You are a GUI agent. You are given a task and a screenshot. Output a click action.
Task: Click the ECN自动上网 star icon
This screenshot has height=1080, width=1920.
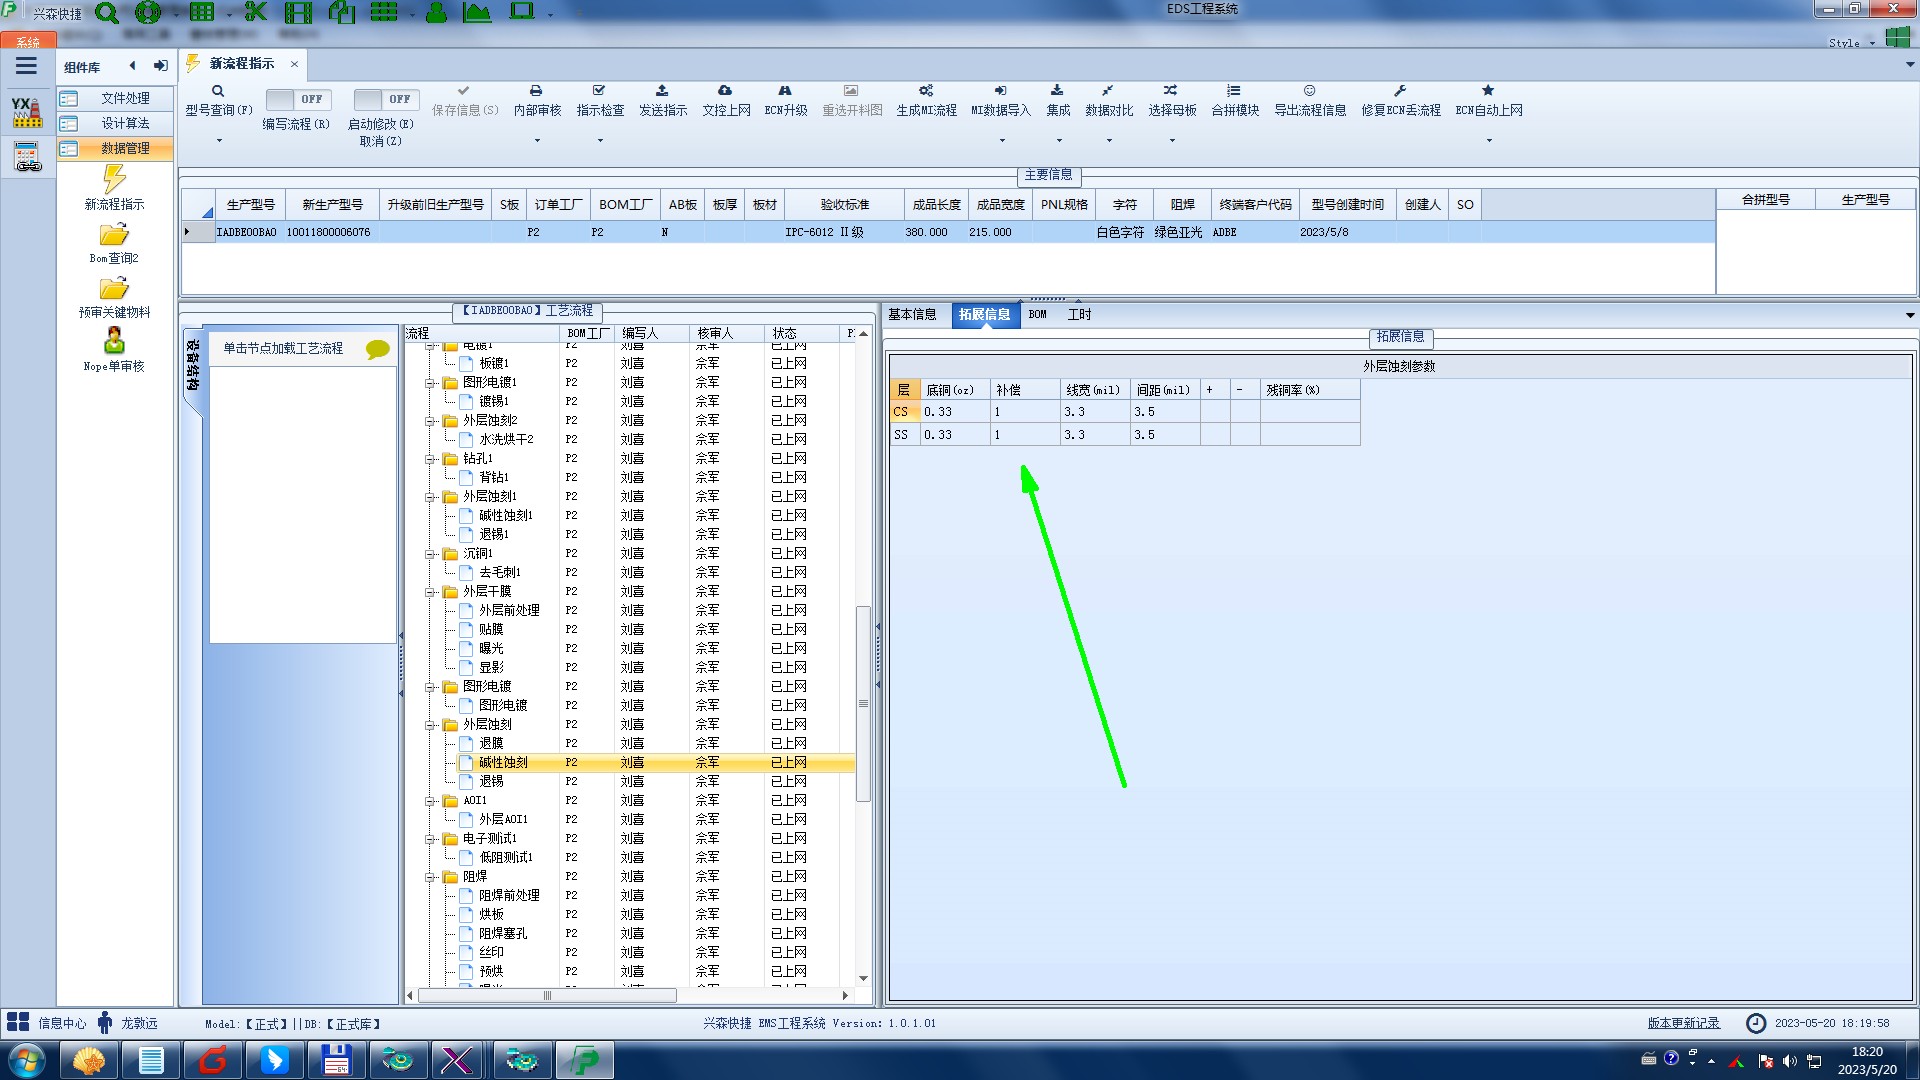[1488, 91]
